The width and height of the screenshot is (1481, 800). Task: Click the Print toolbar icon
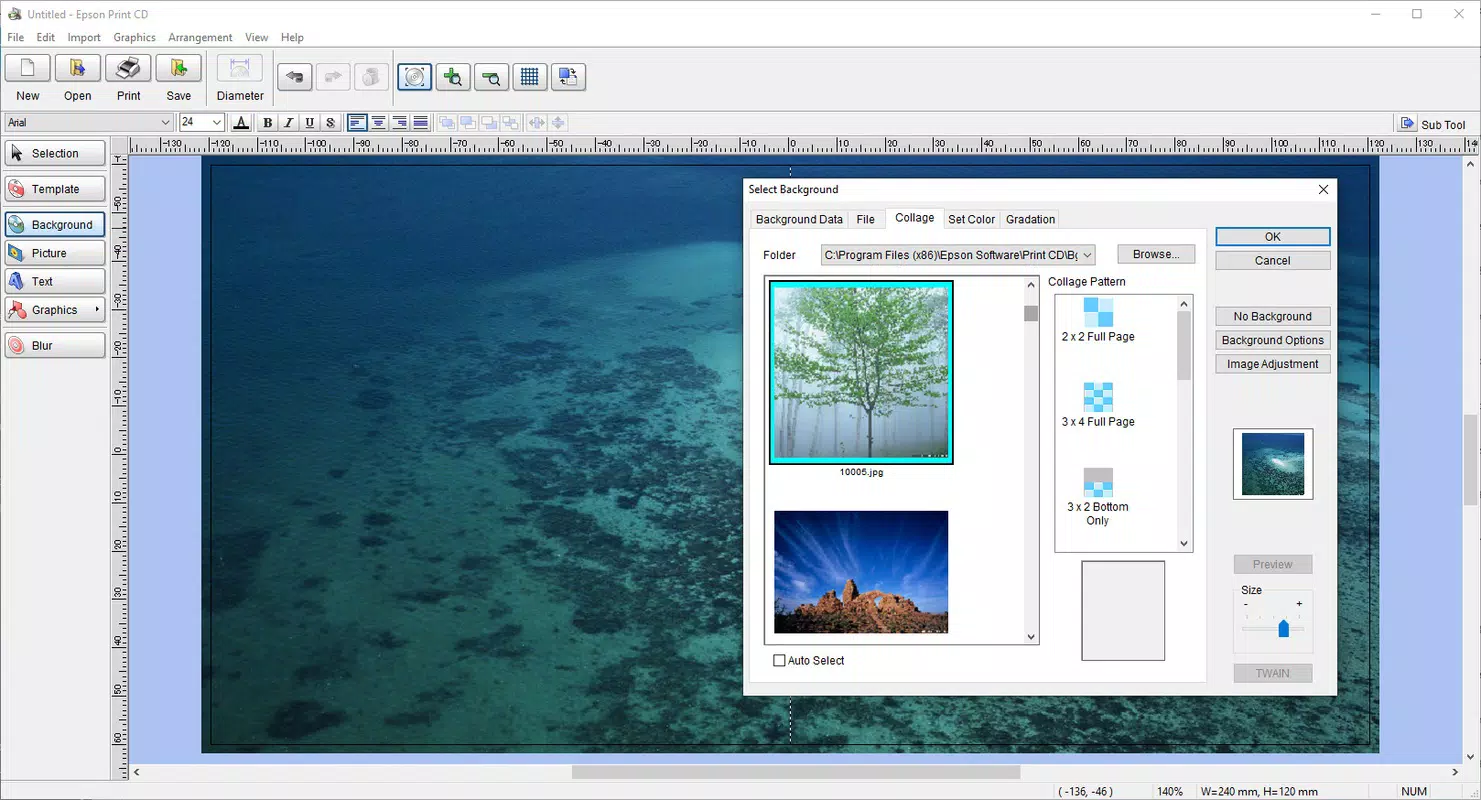[x=128, y=69]
